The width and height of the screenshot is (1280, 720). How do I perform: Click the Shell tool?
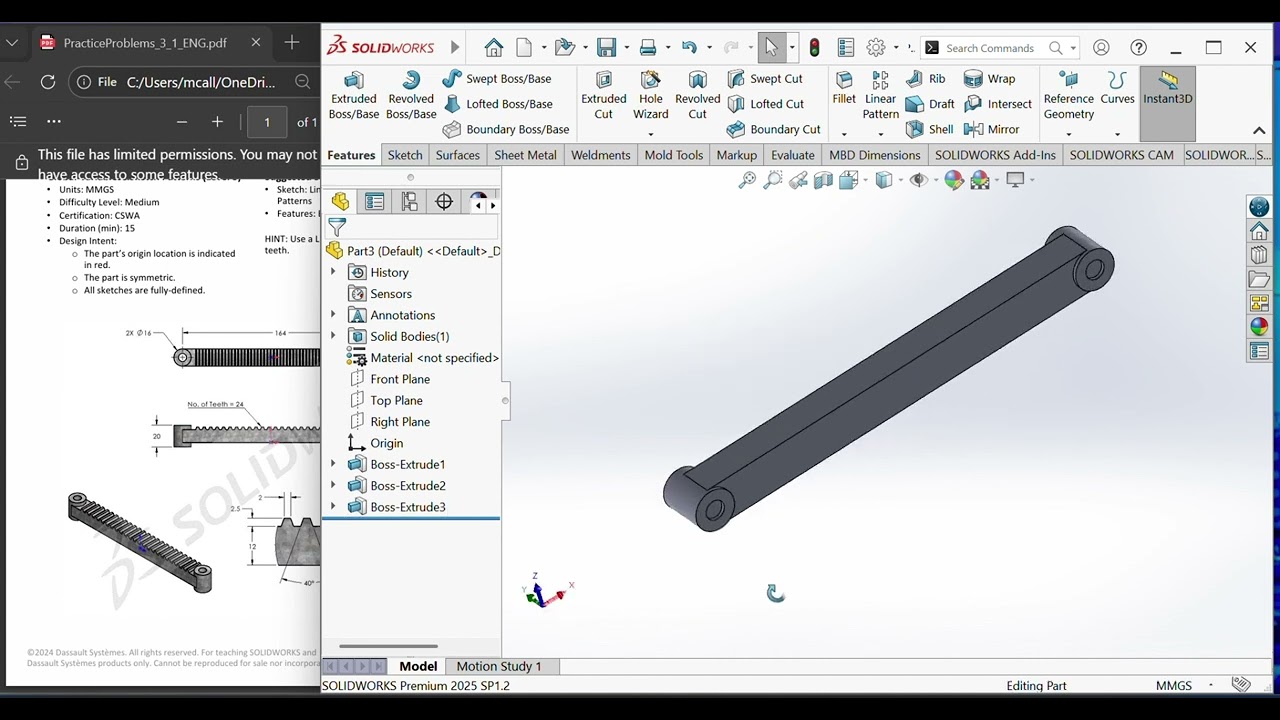(929, 129)
